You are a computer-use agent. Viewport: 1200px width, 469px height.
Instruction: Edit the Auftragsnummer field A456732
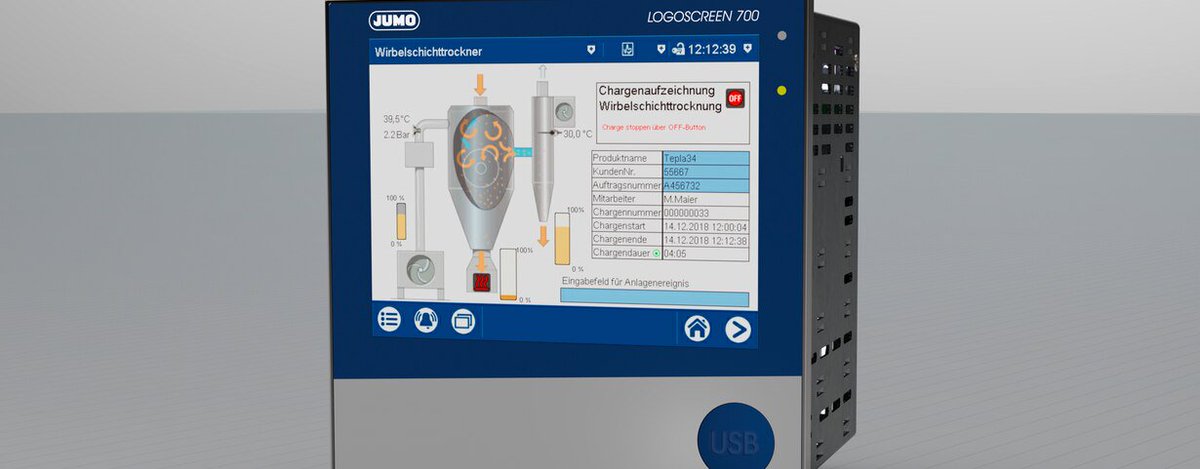(x=705, y=186)
